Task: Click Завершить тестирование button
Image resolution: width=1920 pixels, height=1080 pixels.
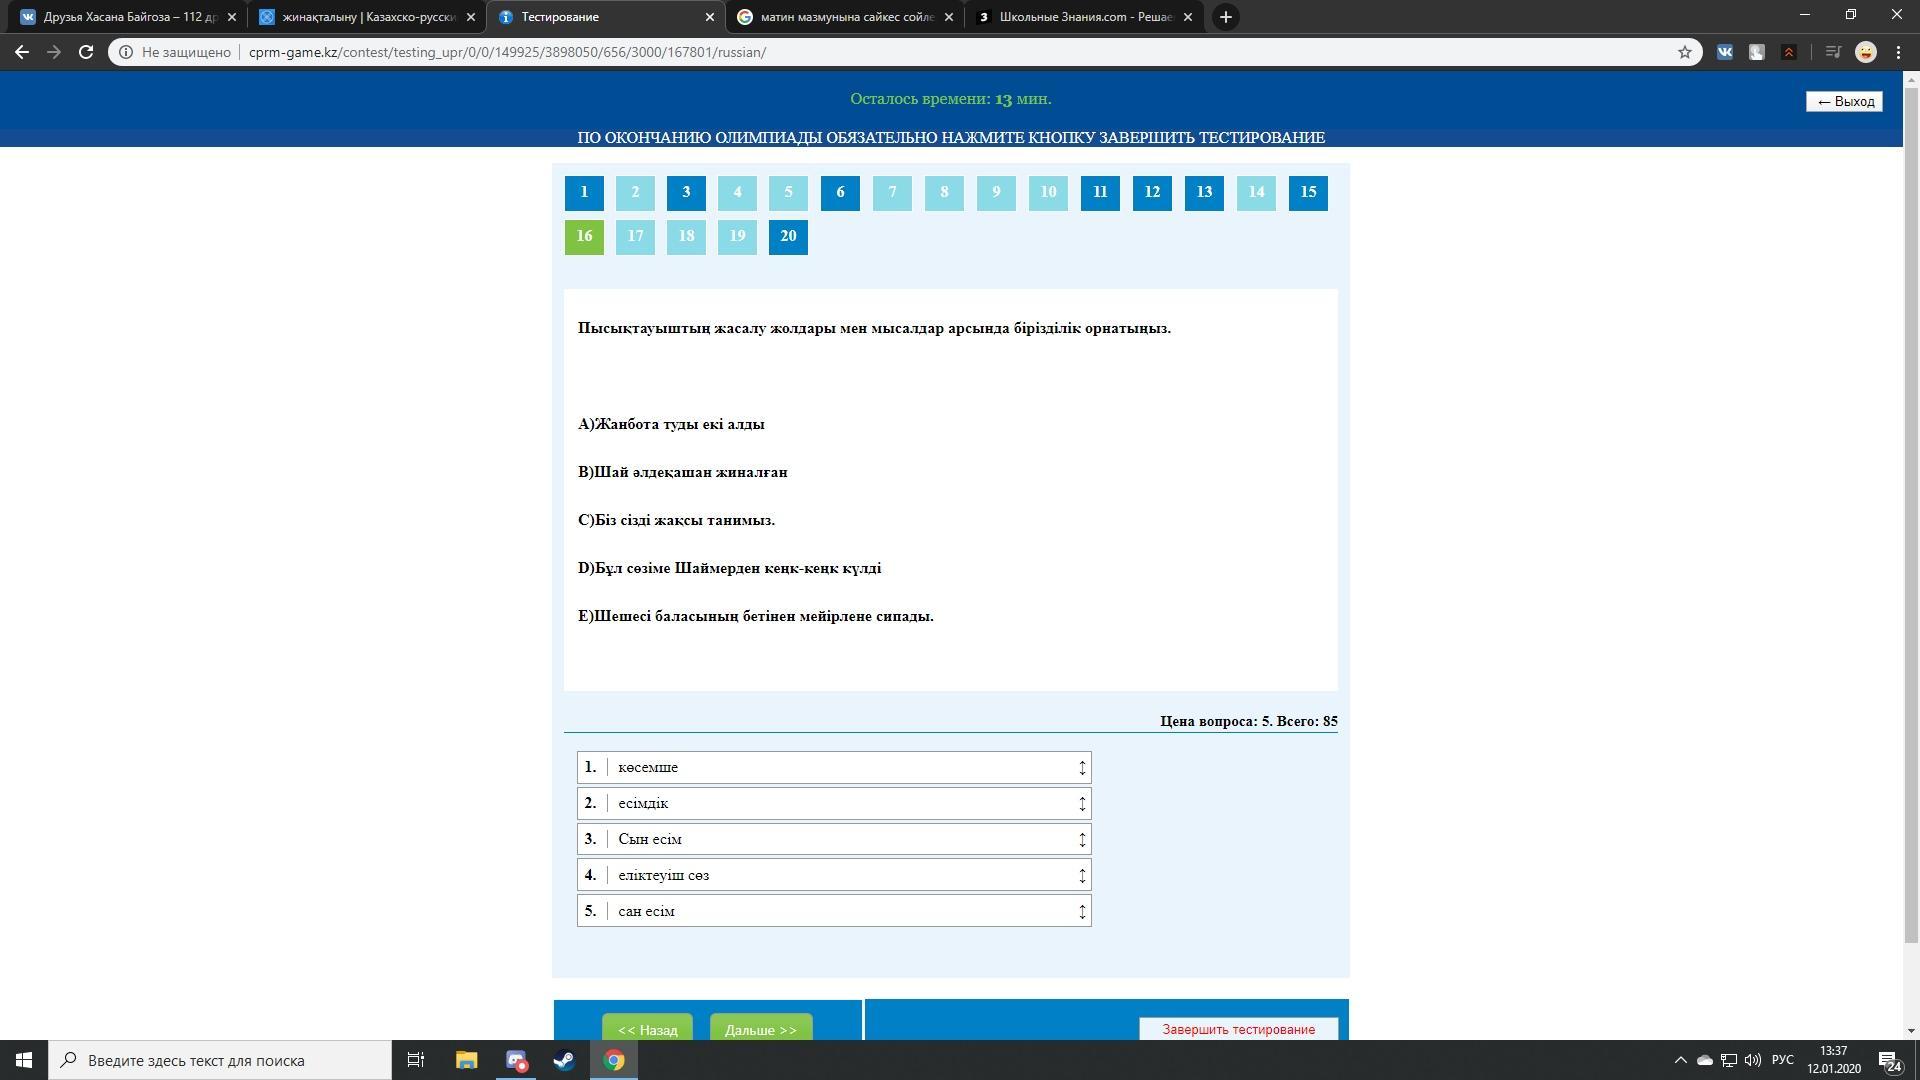Action: 1238,1029
